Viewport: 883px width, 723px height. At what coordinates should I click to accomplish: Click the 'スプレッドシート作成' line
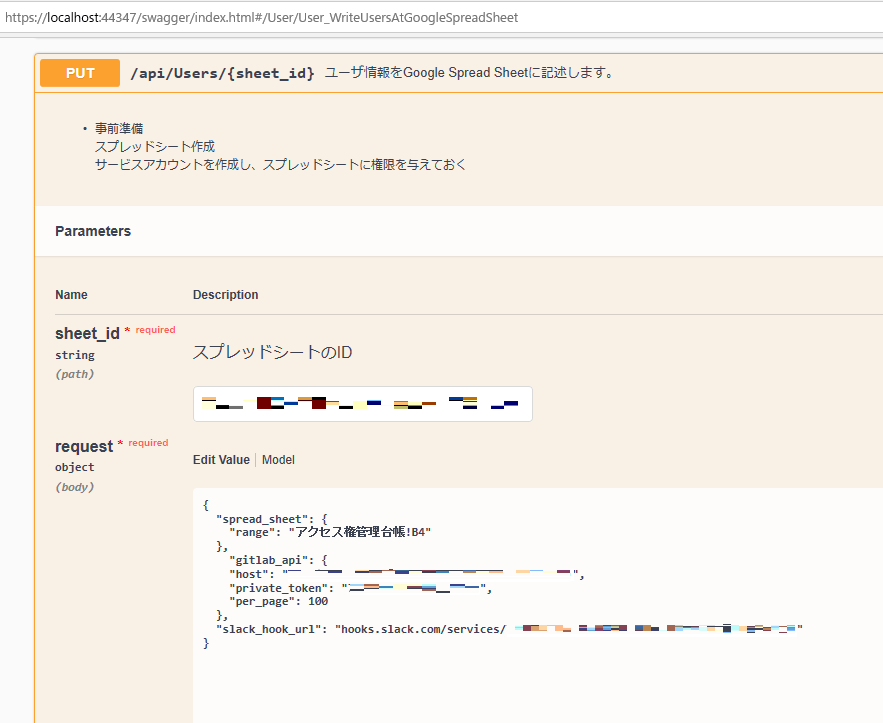point(155,146)
